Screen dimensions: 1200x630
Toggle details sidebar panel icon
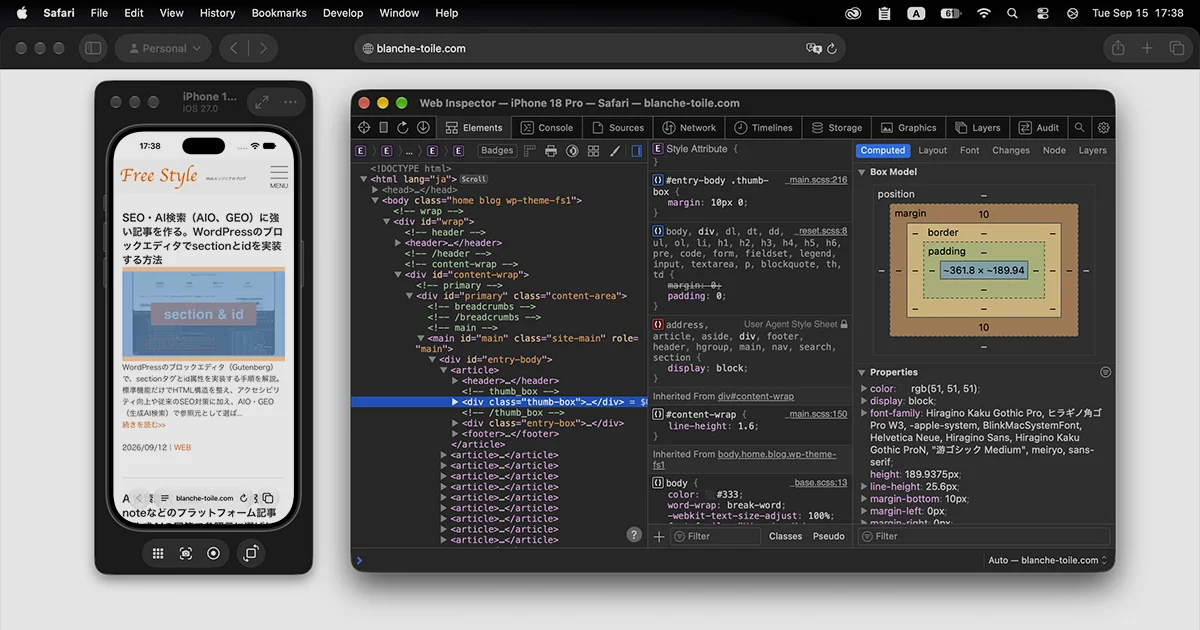pyautogui.click(x=637, y=151)
